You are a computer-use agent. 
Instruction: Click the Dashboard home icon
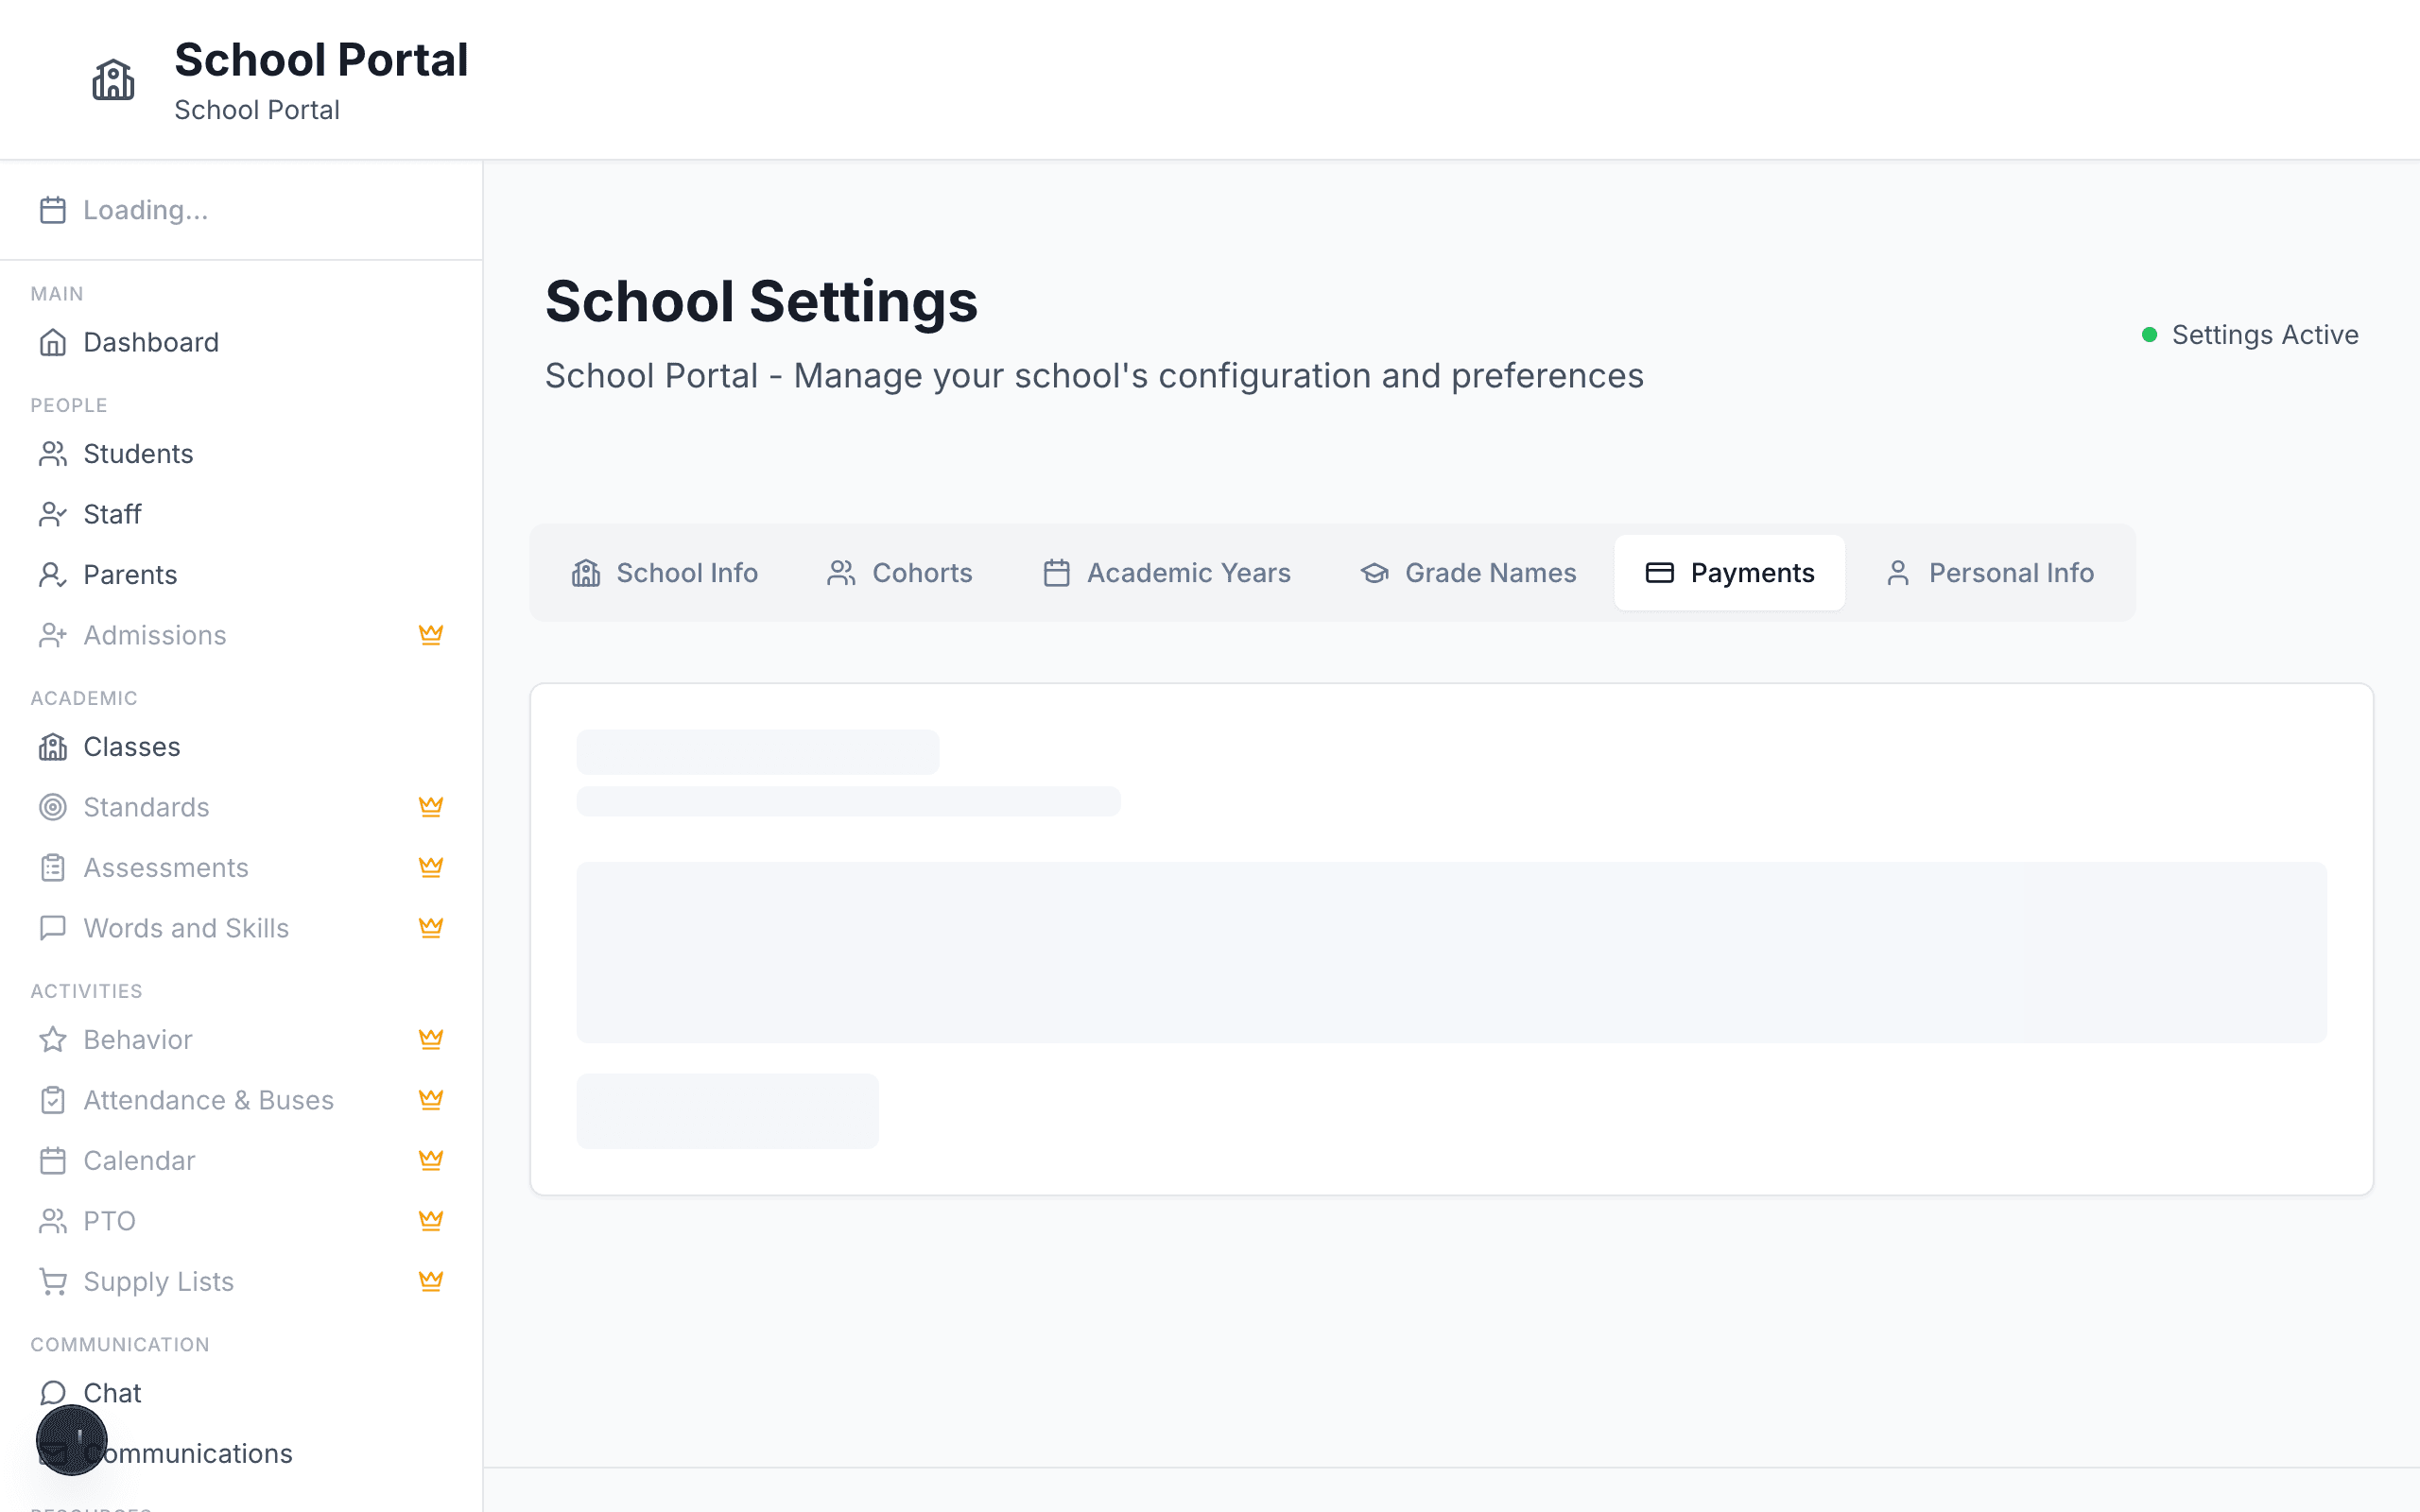click(x=53, y=343)
